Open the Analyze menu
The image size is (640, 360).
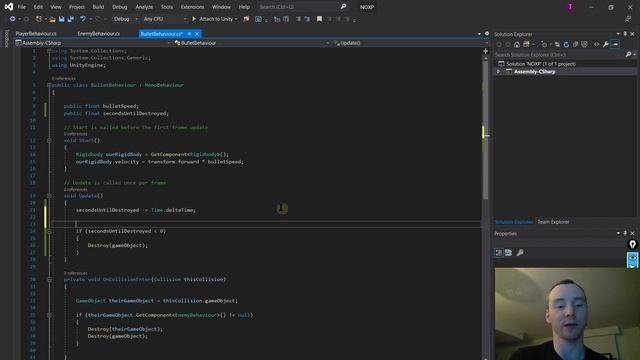[x=144, y=7]
